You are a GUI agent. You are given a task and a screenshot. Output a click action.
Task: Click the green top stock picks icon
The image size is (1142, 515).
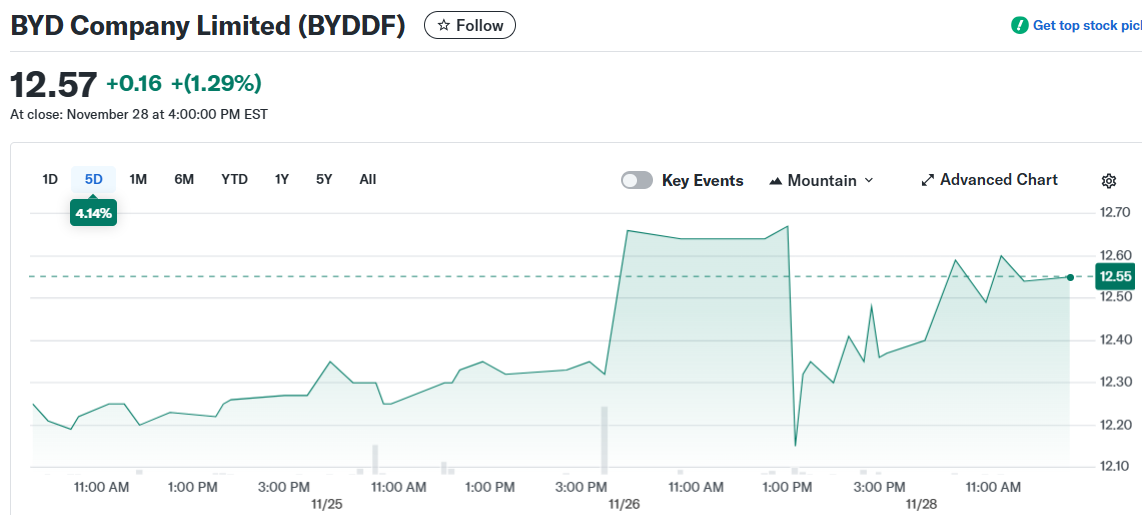pyautogui.click(x=1019, y=26)
